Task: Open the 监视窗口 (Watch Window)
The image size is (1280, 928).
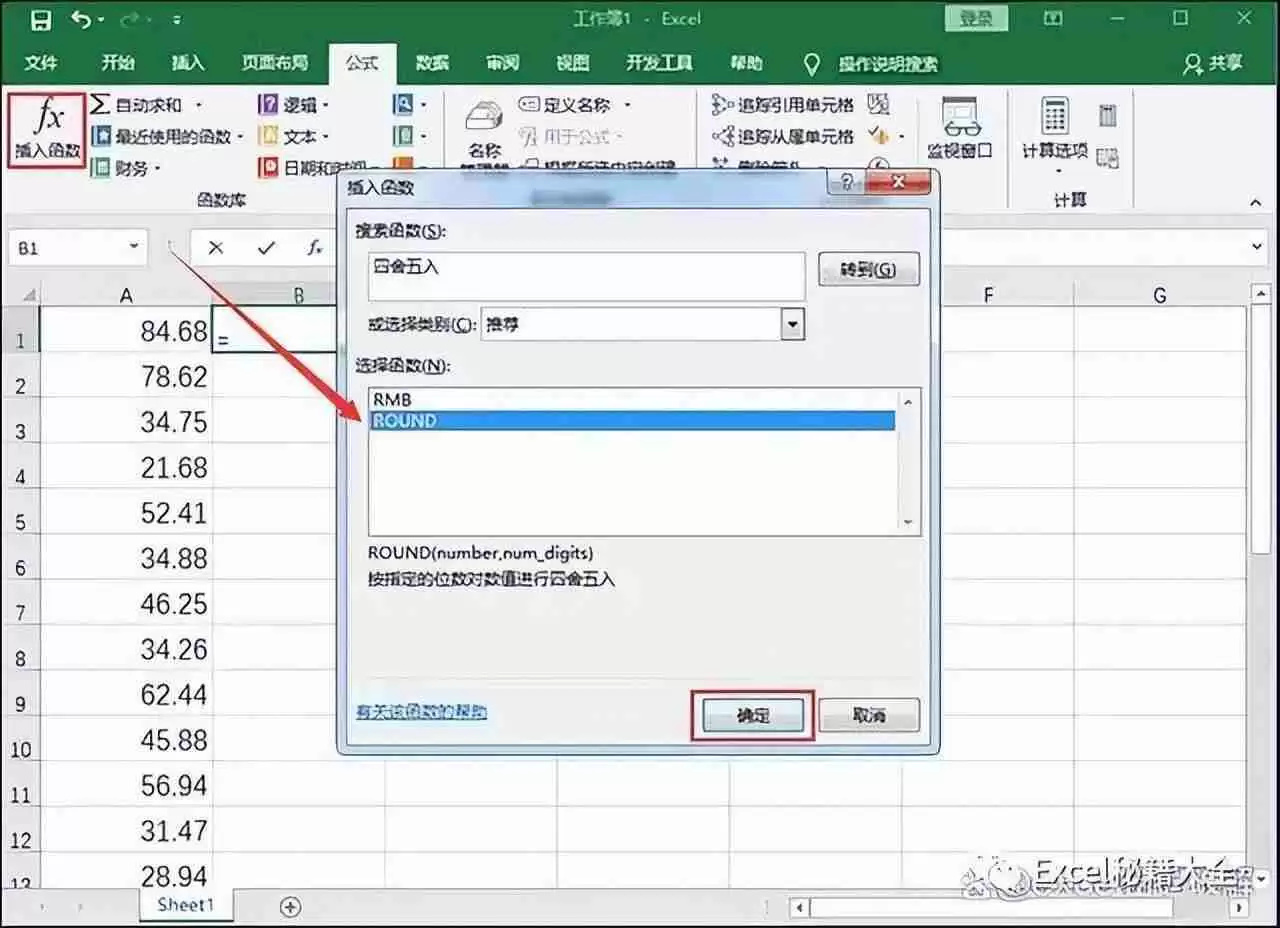Action: click(961, 128)
